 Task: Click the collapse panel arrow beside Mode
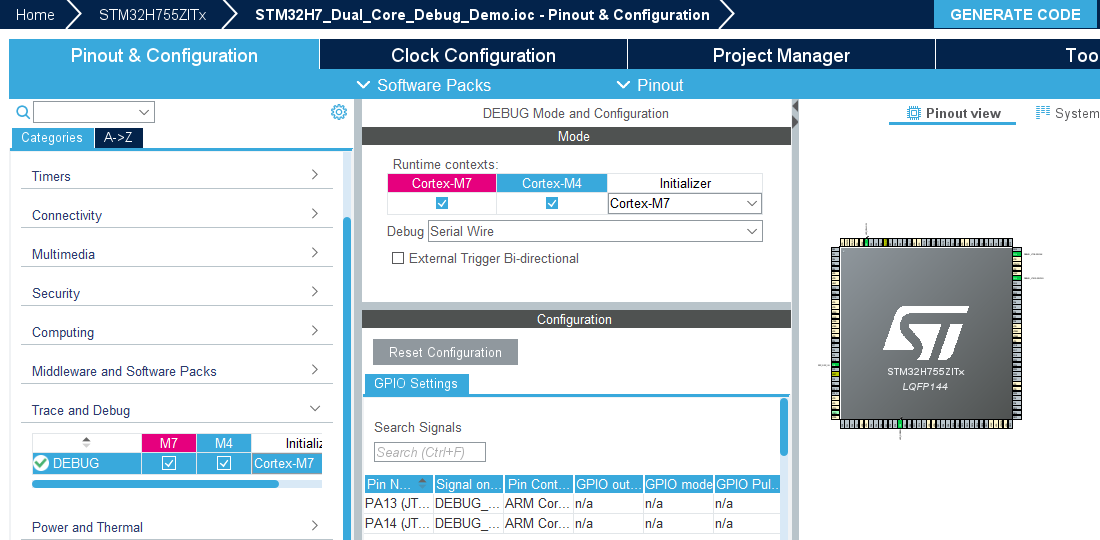click(795, 106)
